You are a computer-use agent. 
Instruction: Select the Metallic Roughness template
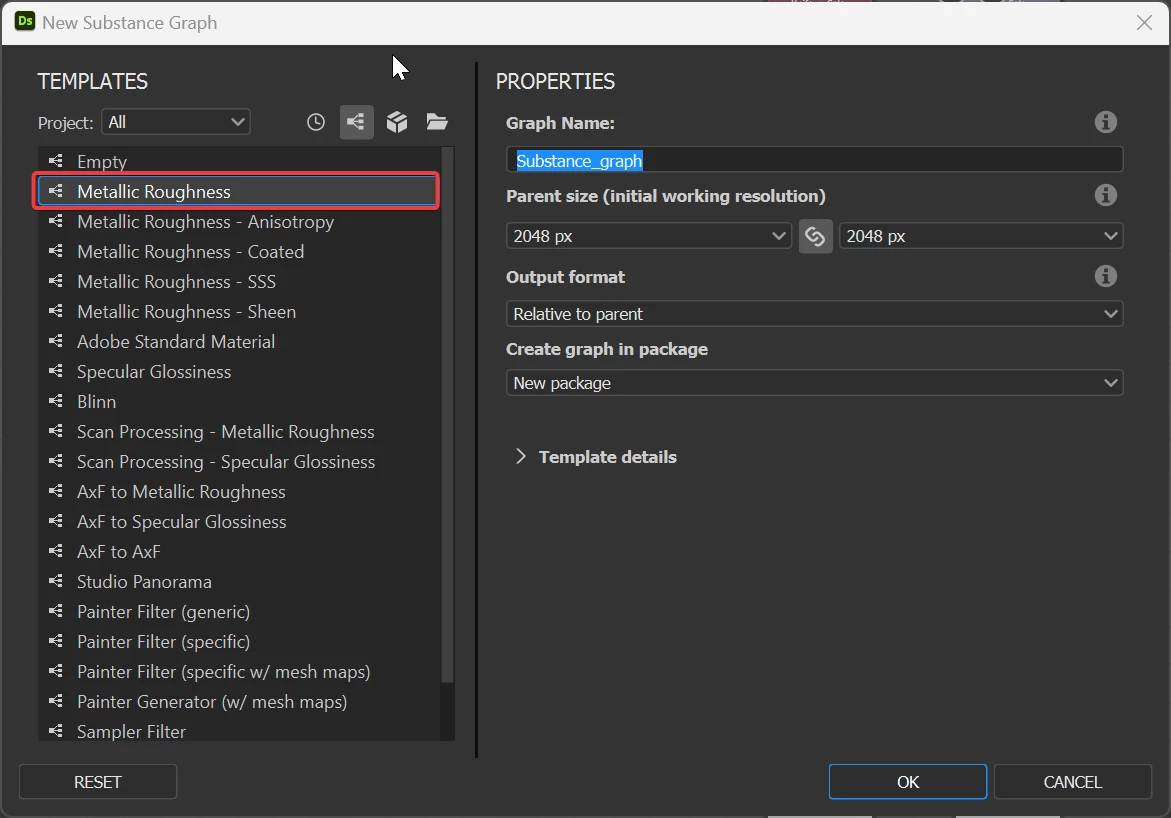point(236,191)
